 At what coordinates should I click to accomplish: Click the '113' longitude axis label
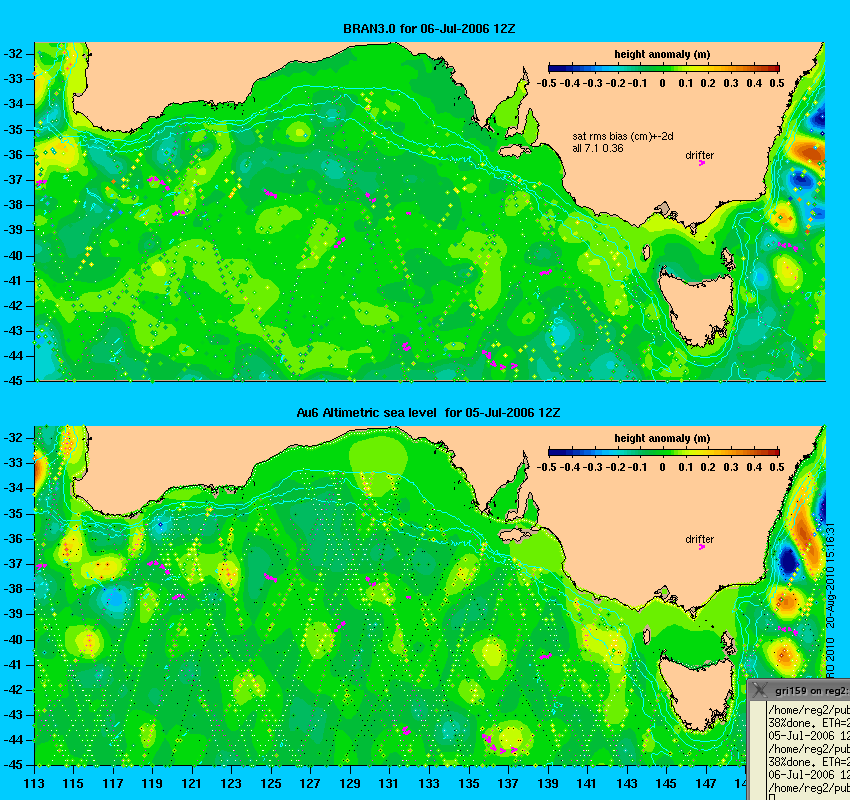pos(34,783)
